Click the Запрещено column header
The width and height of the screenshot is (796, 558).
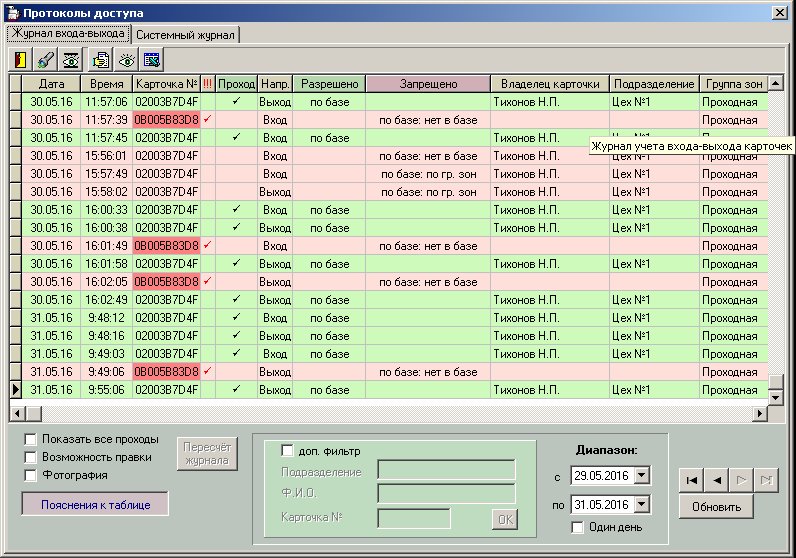[428, 84]
